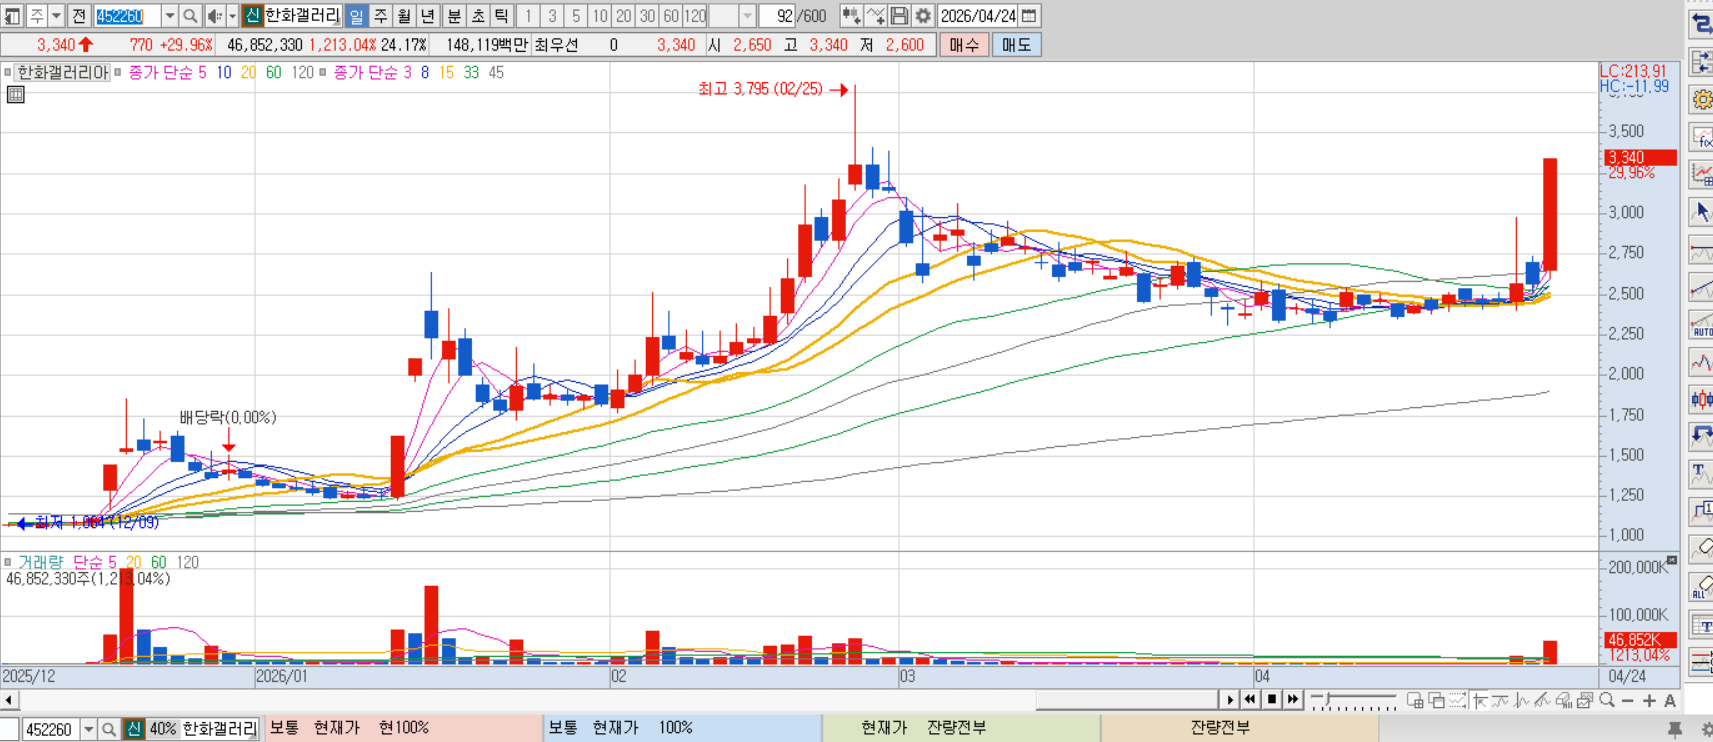Select the trend line drawing tool
Viewport: 1713px width, 742px height.
(1700, 289)
